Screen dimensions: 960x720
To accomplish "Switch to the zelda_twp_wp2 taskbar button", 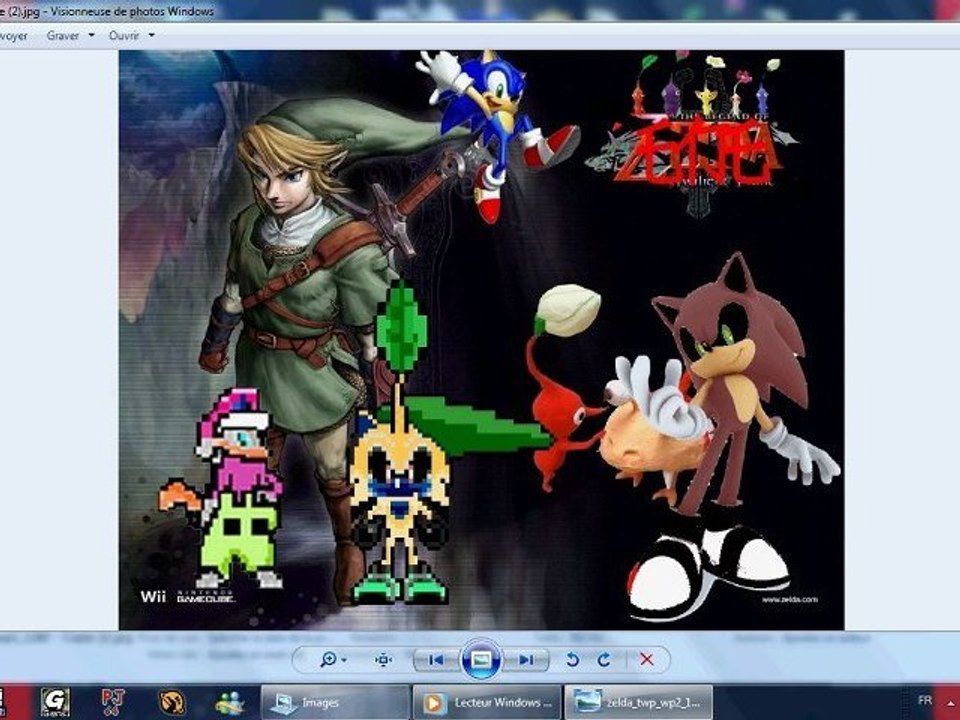I will tap(639, 702).
